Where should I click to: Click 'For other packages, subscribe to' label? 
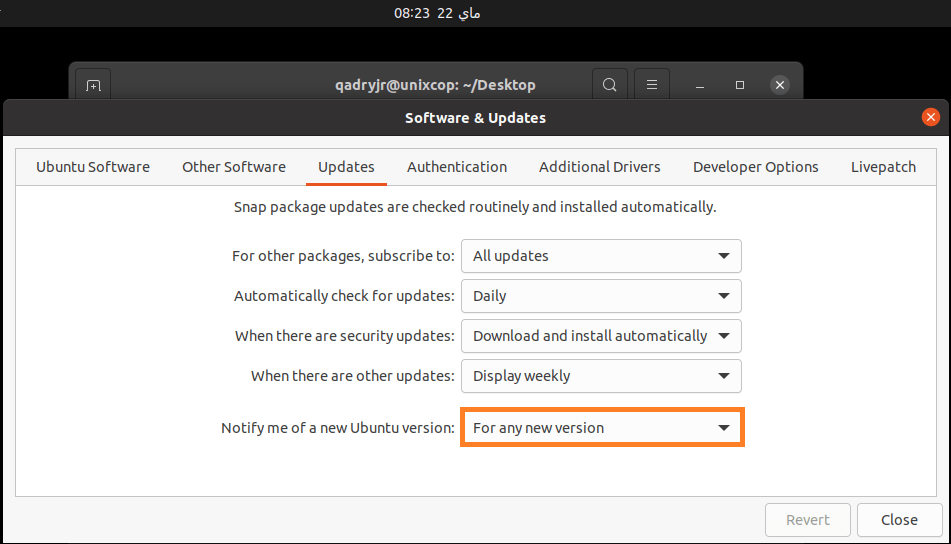pos(343,256)
